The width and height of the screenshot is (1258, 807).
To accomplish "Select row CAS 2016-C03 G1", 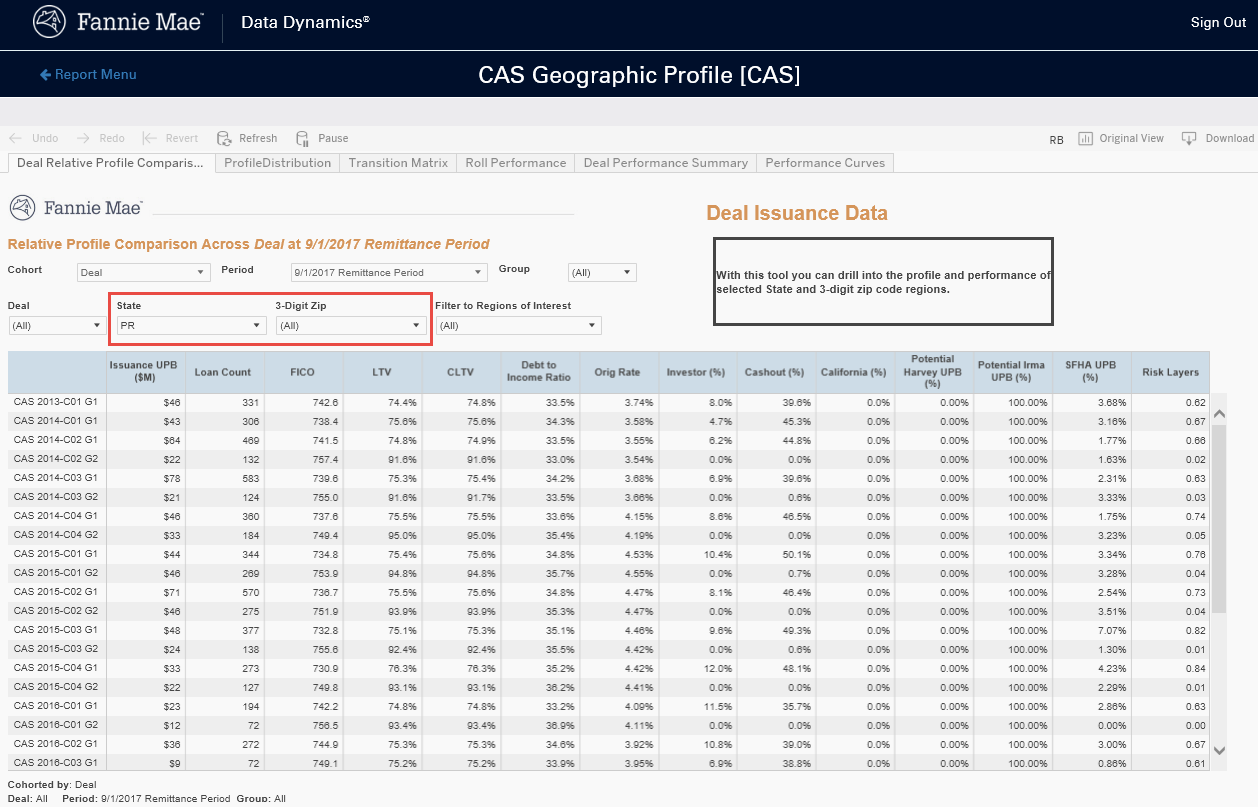I will pos(608,763).
